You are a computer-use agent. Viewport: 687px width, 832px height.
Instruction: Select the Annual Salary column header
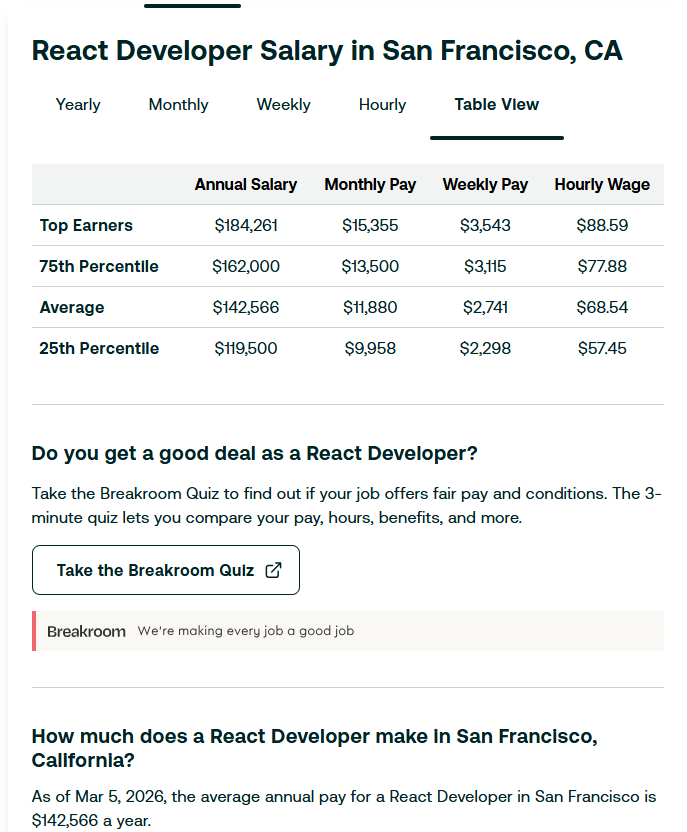pyautogui.click(x=246, y=185)
